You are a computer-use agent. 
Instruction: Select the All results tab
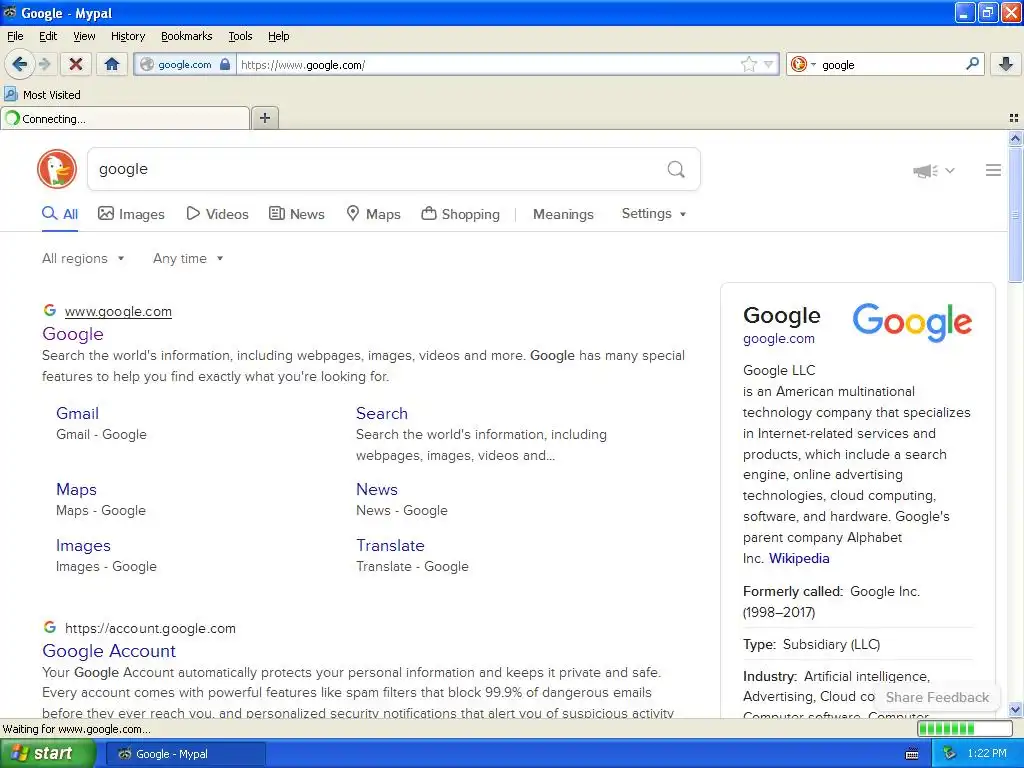pyautogui.click(x=60, y=214)
